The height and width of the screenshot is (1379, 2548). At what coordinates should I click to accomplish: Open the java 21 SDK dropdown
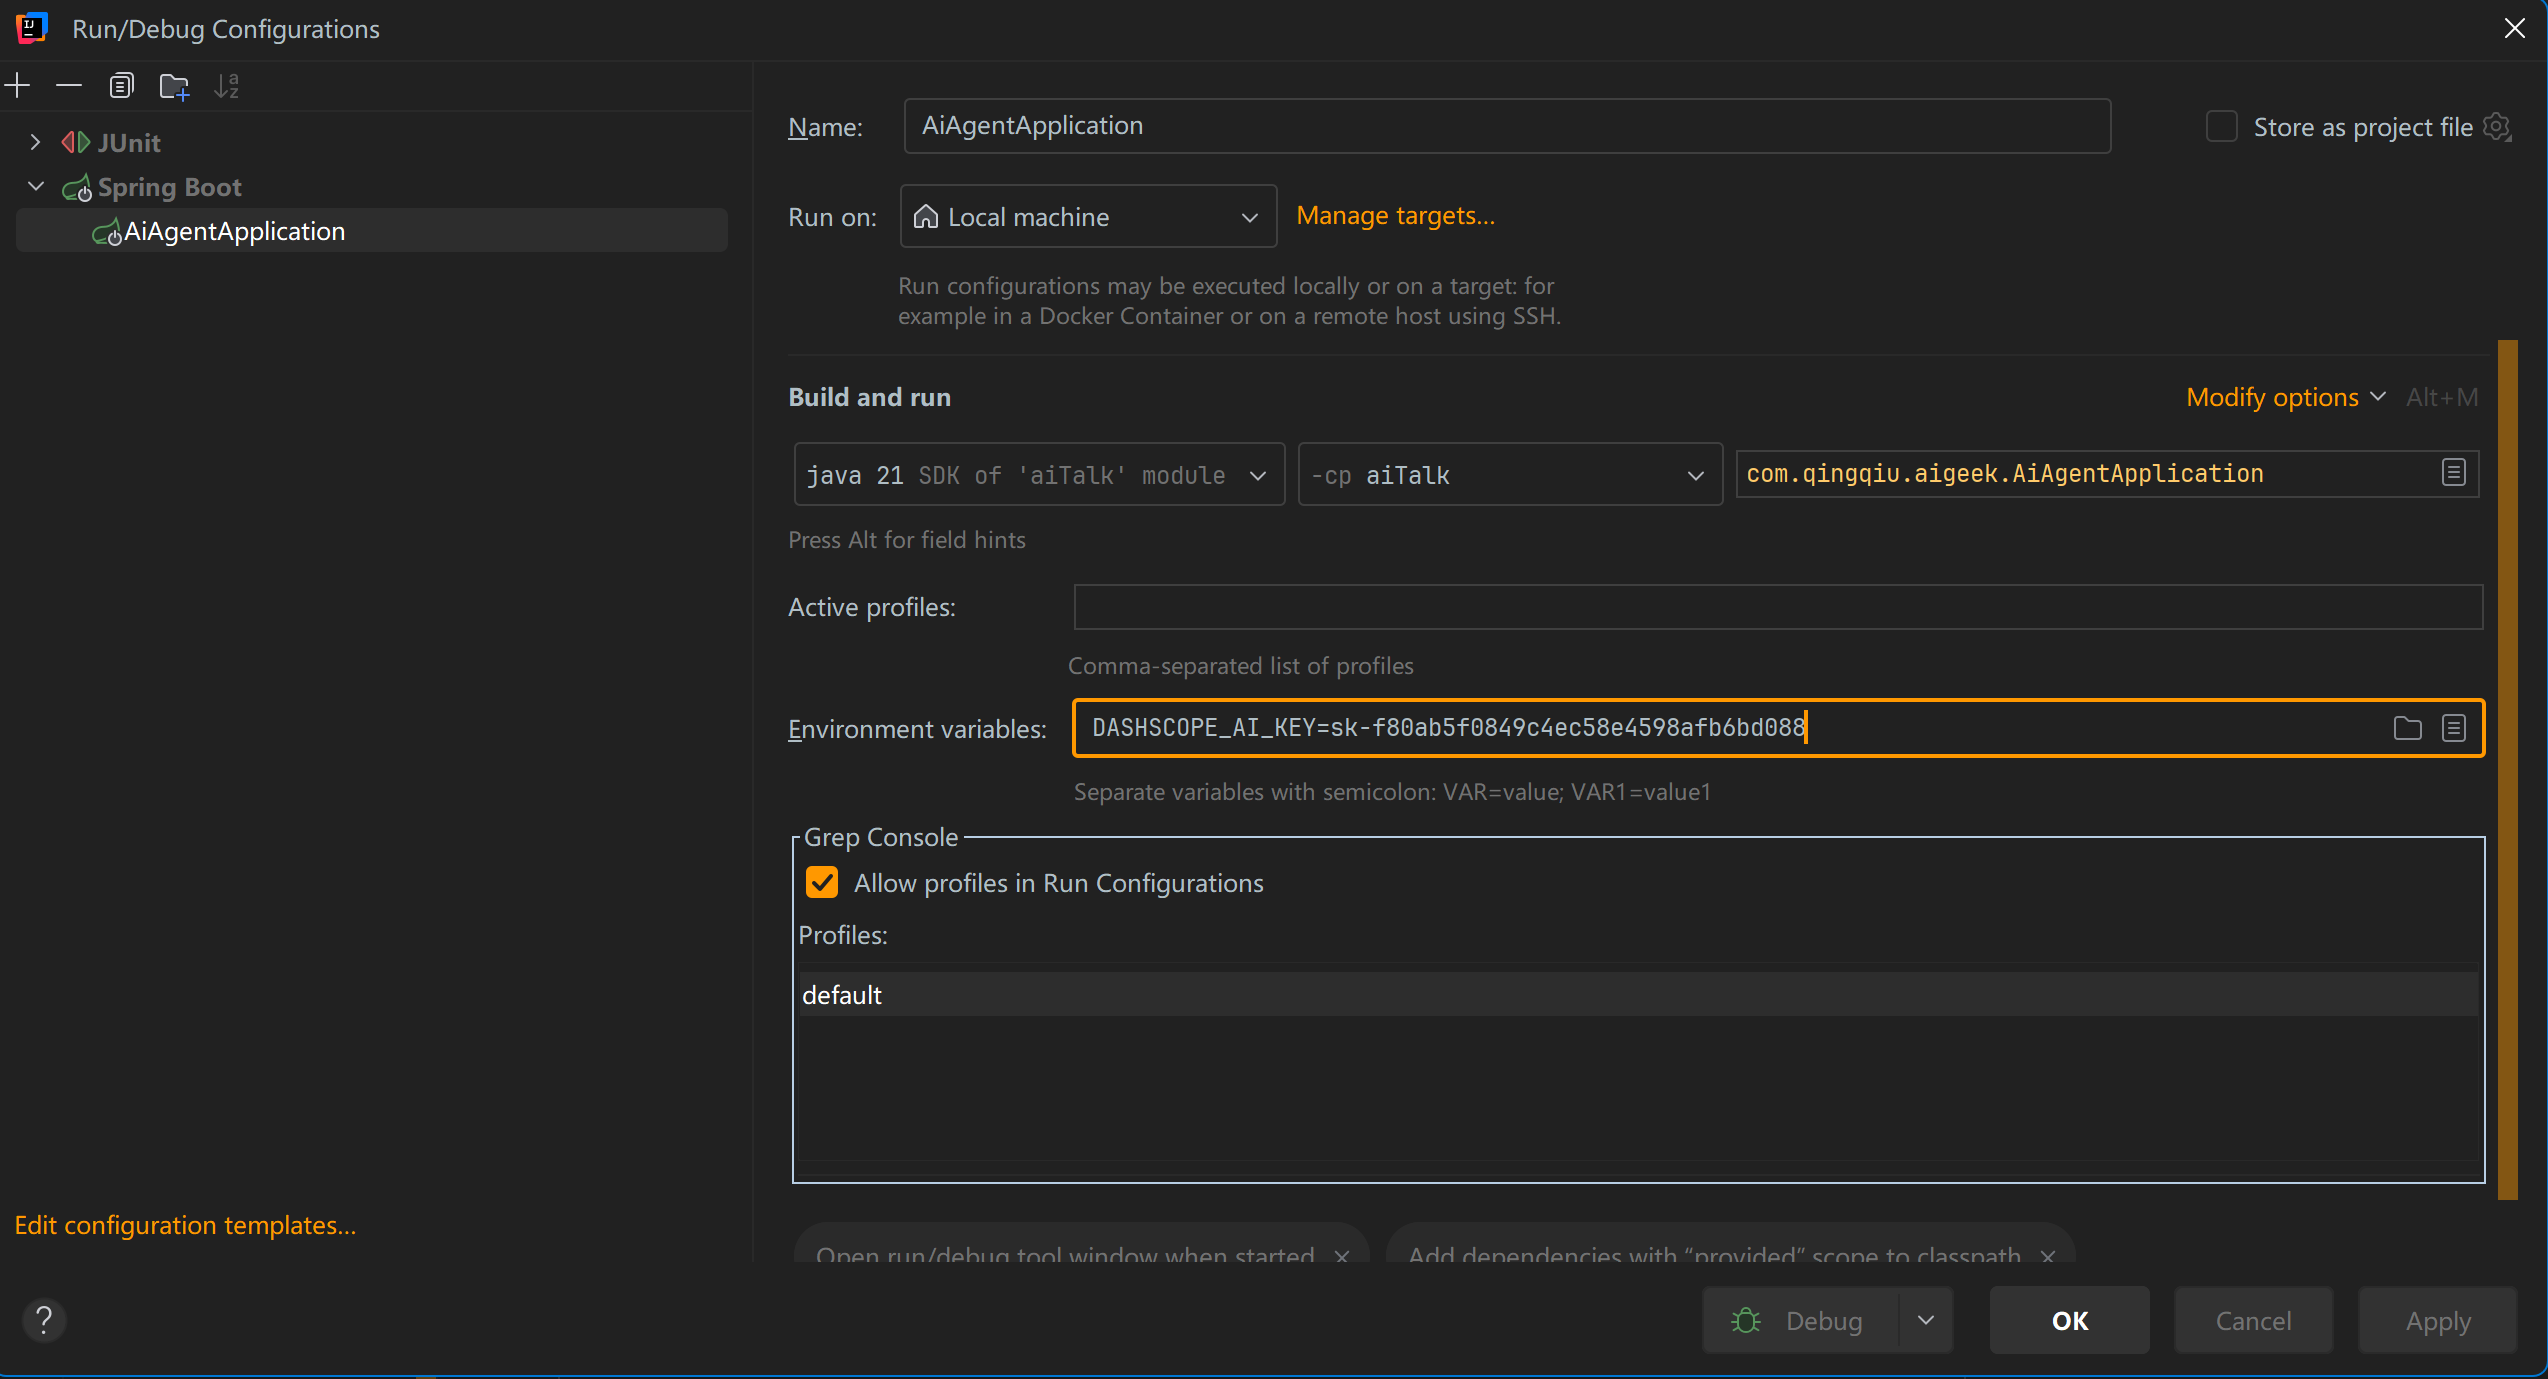[x=1038, y=475]
